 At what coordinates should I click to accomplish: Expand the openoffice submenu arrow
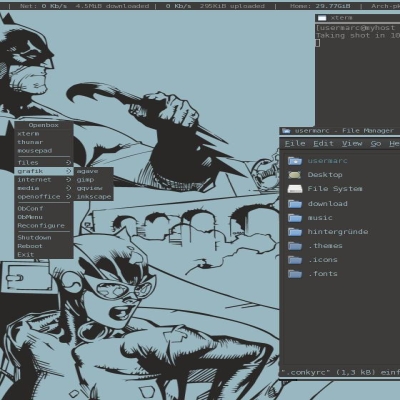68,197
